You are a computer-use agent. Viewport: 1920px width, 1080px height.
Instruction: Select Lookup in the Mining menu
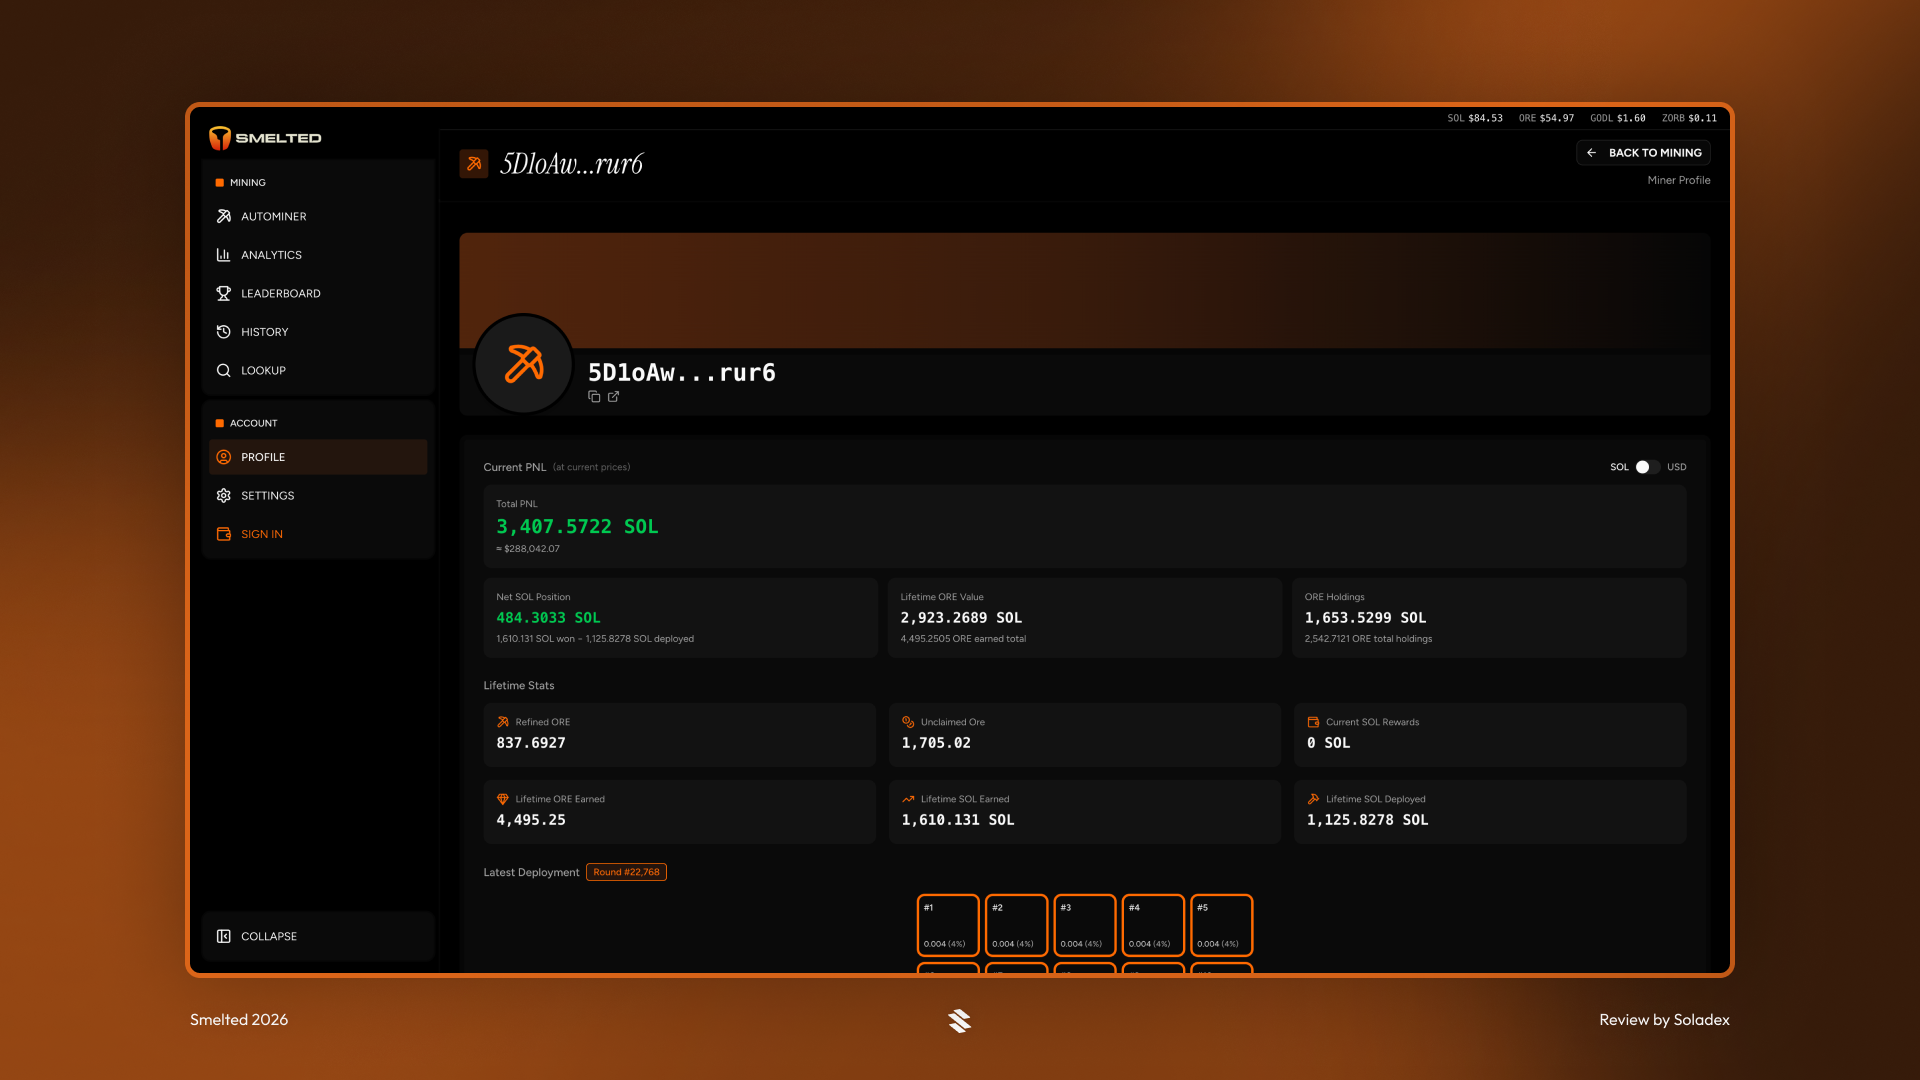coord(263,370)
